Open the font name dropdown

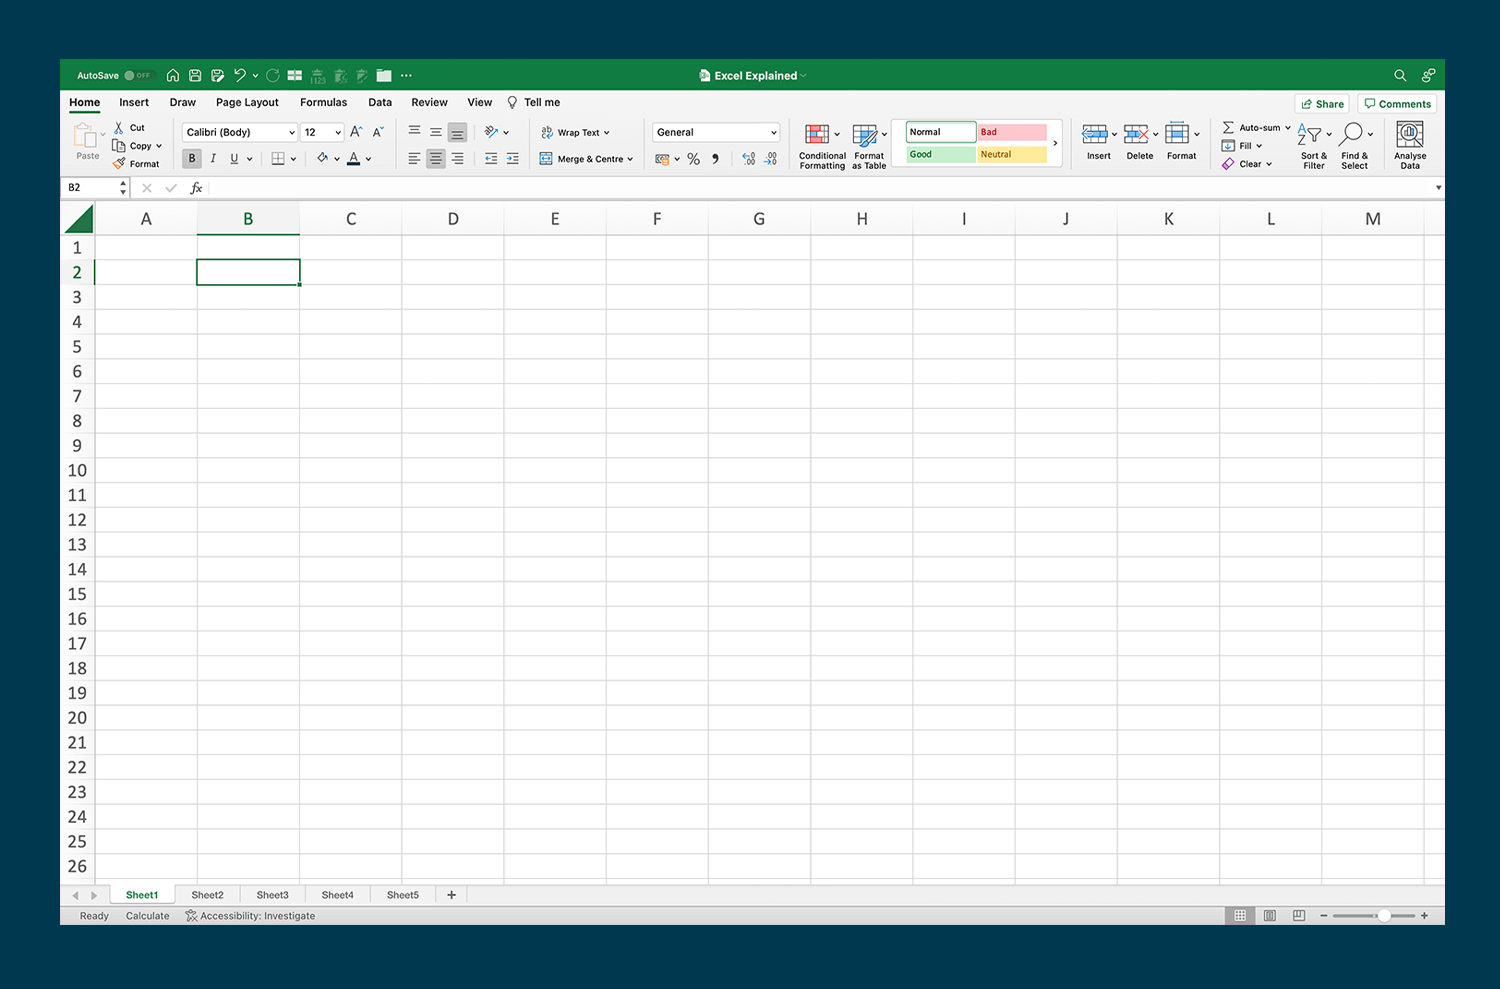point(238,131)
